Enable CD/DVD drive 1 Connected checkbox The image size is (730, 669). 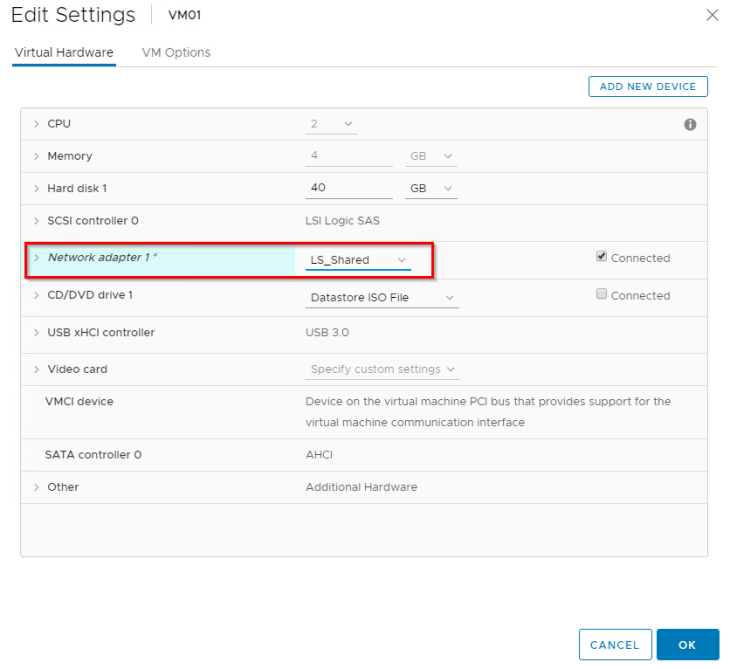point(601,294)
